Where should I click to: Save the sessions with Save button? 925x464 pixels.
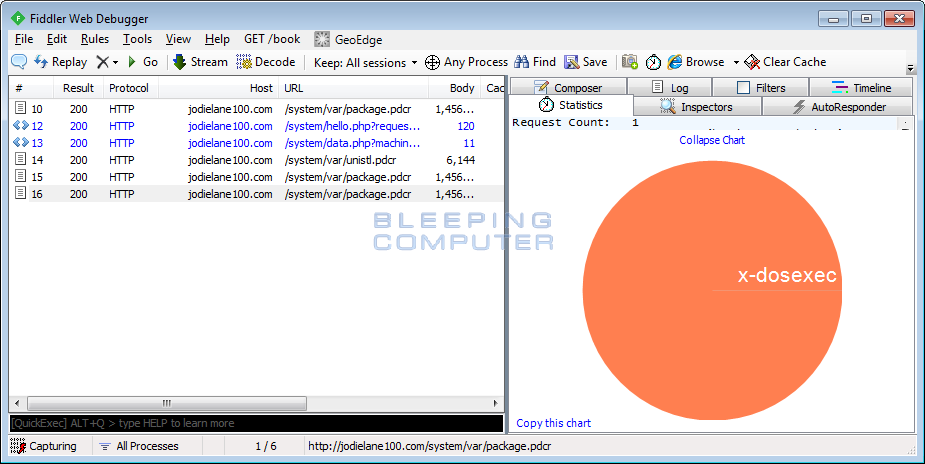586,62
